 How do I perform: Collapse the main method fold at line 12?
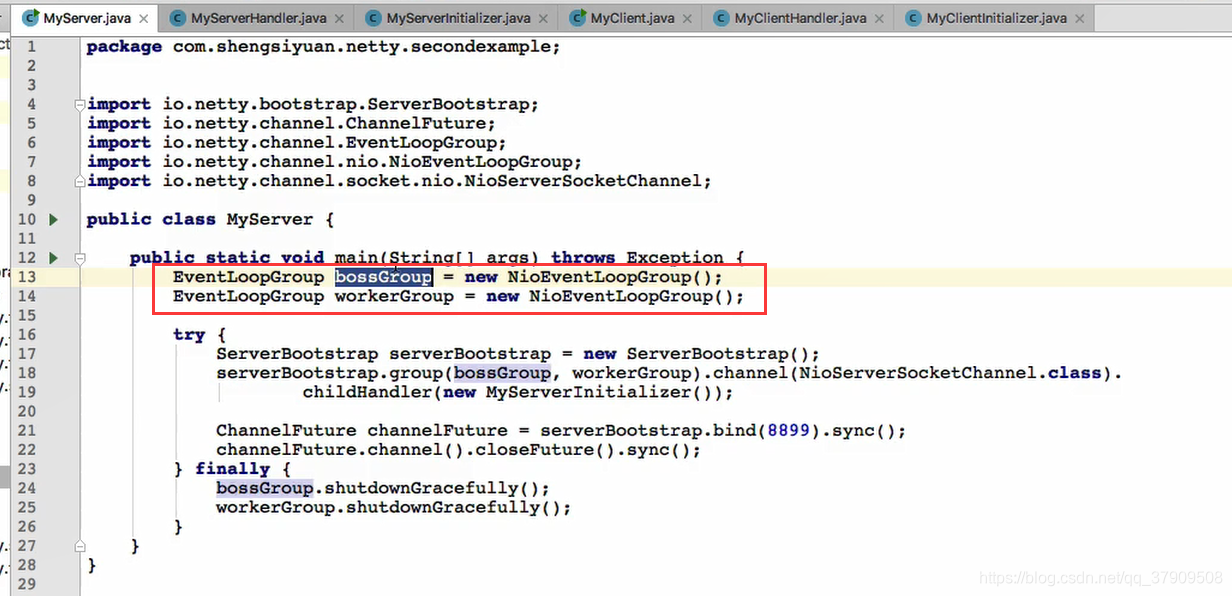tap(79, 258)
